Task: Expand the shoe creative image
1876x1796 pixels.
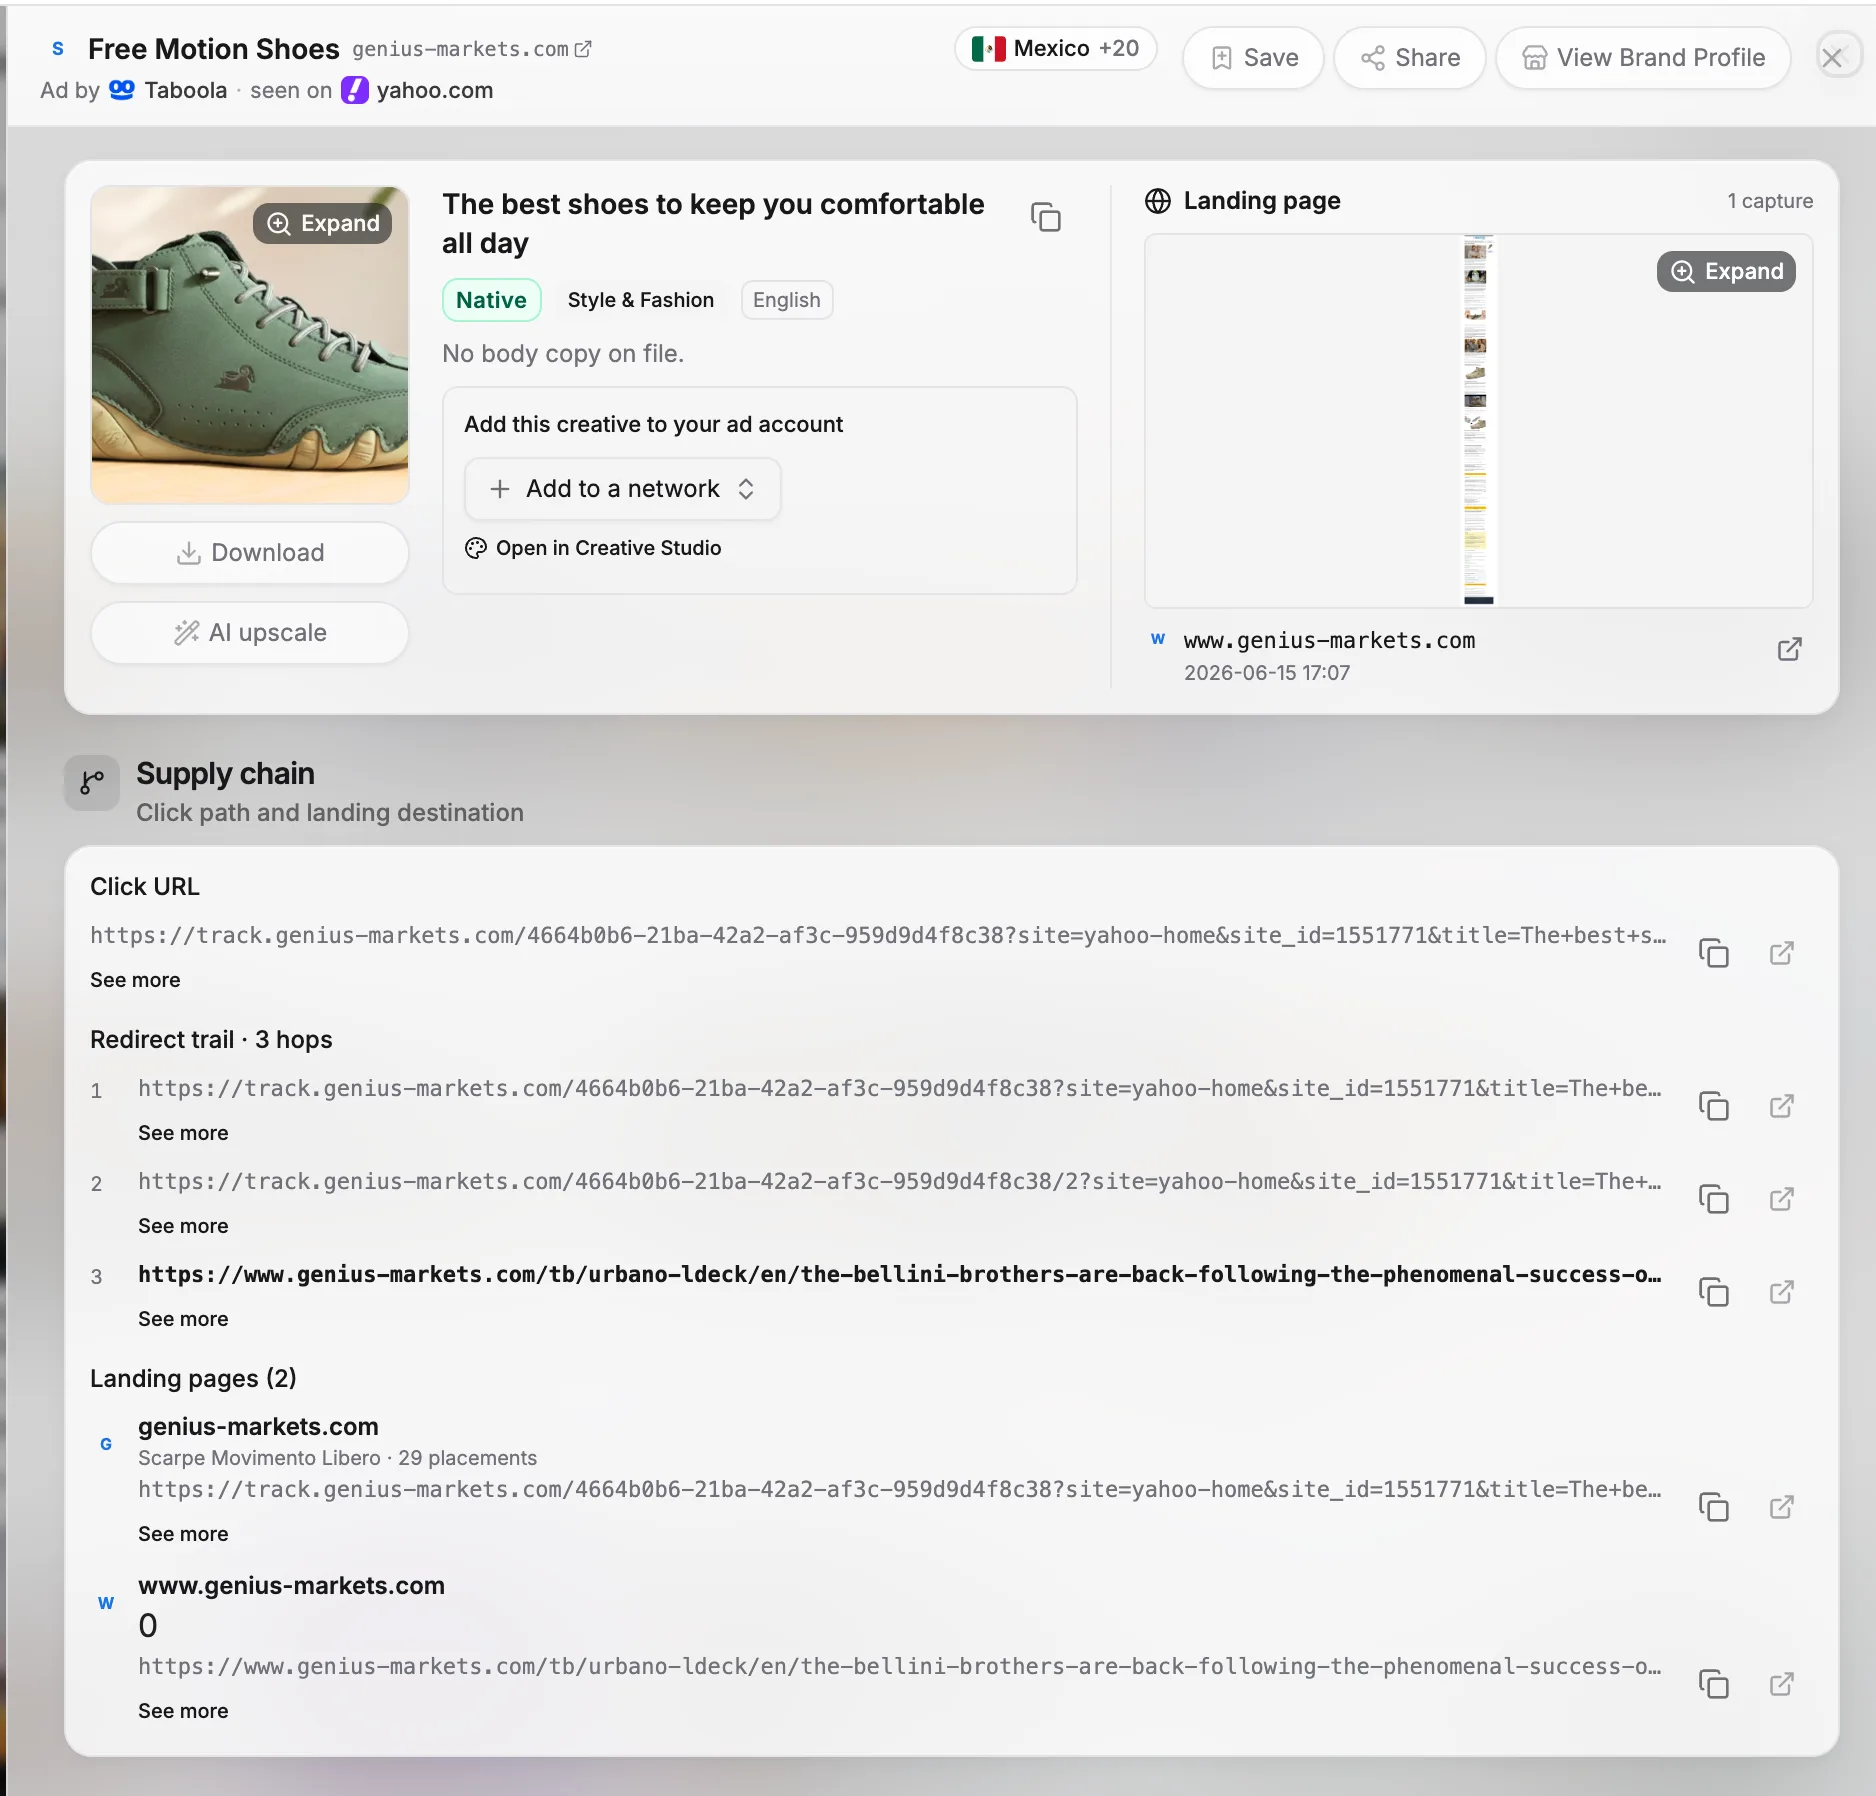Action: coord(322,223)
